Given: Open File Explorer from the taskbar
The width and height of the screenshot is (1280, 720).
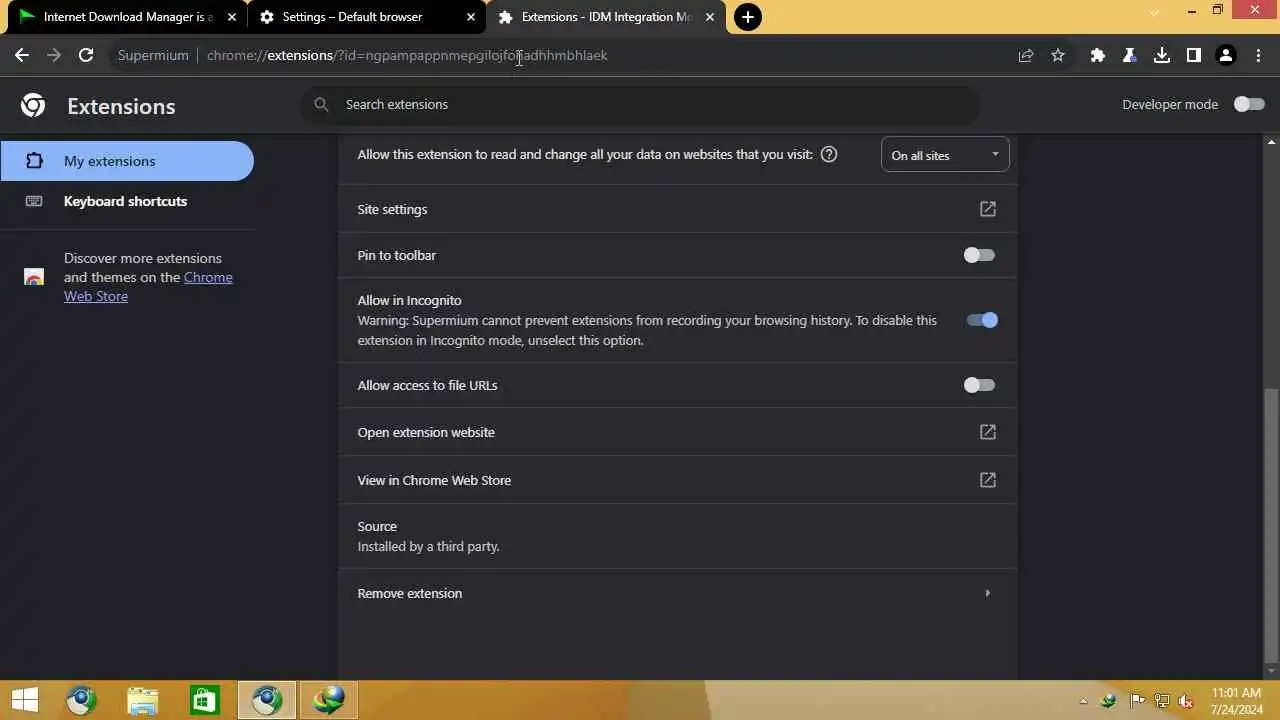Looking at the screenshot, I should [x=143, y=700].
